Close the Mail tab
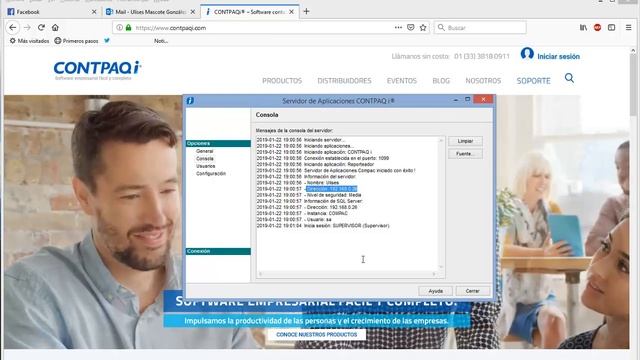This screenshot has width=640, height=360. (193, 12)
